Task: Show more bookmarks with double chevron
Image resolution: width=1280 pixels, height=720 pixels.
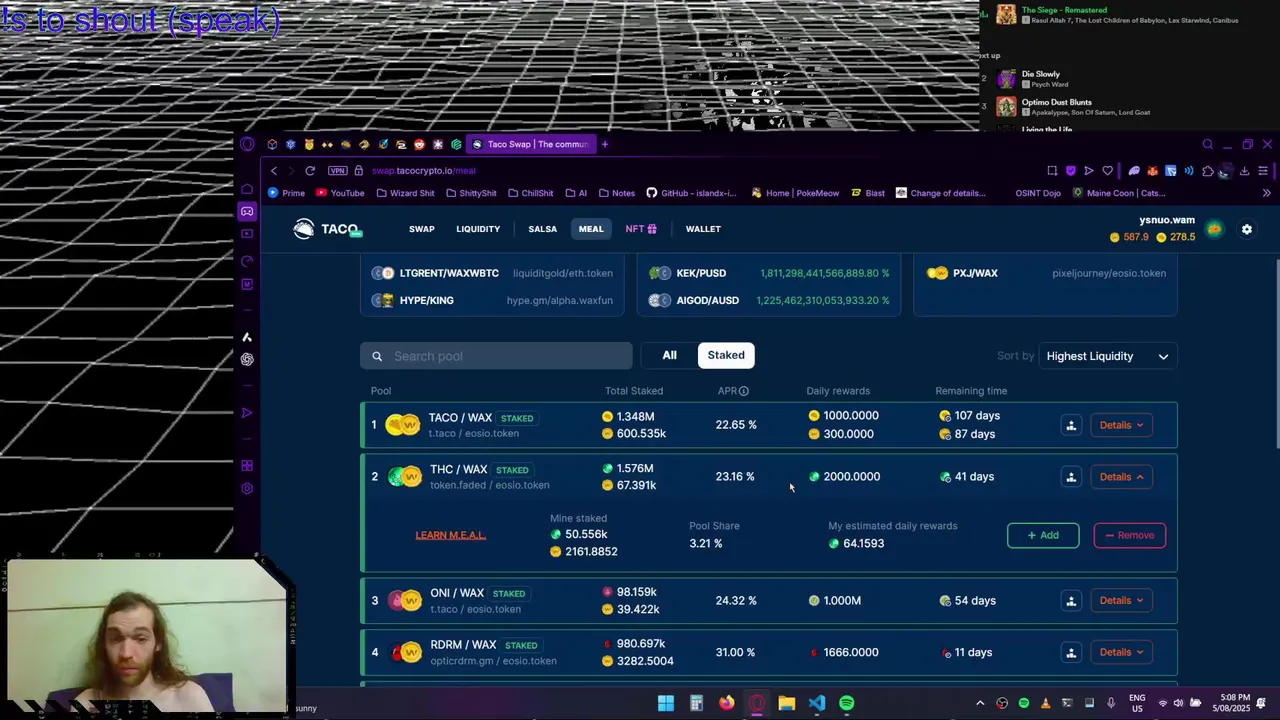Action: click(x=1266, y=193)
